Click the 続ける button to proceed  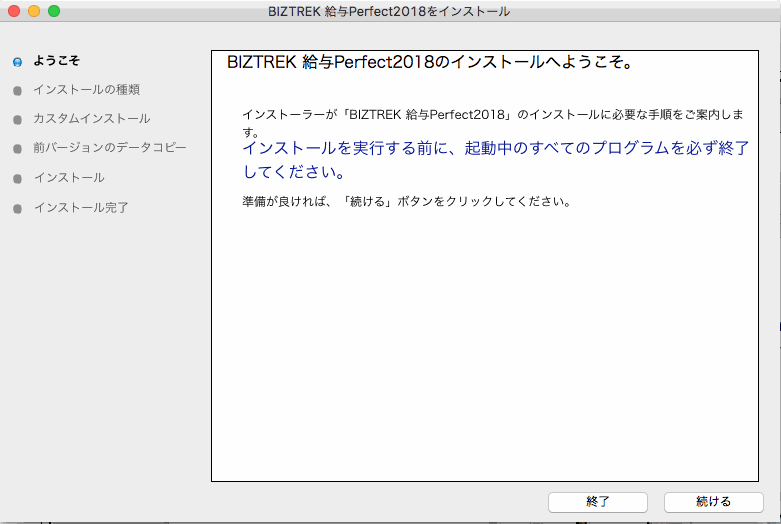[713, 501]
